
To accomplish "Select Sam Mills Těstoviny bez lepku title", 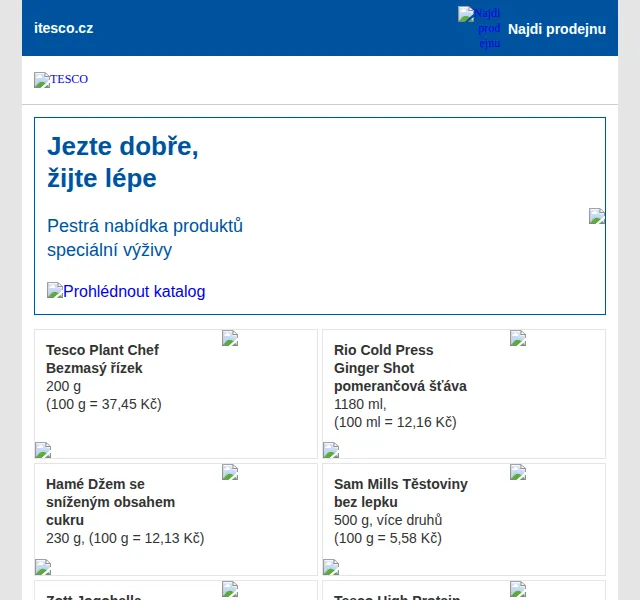I will coord(401,493).
